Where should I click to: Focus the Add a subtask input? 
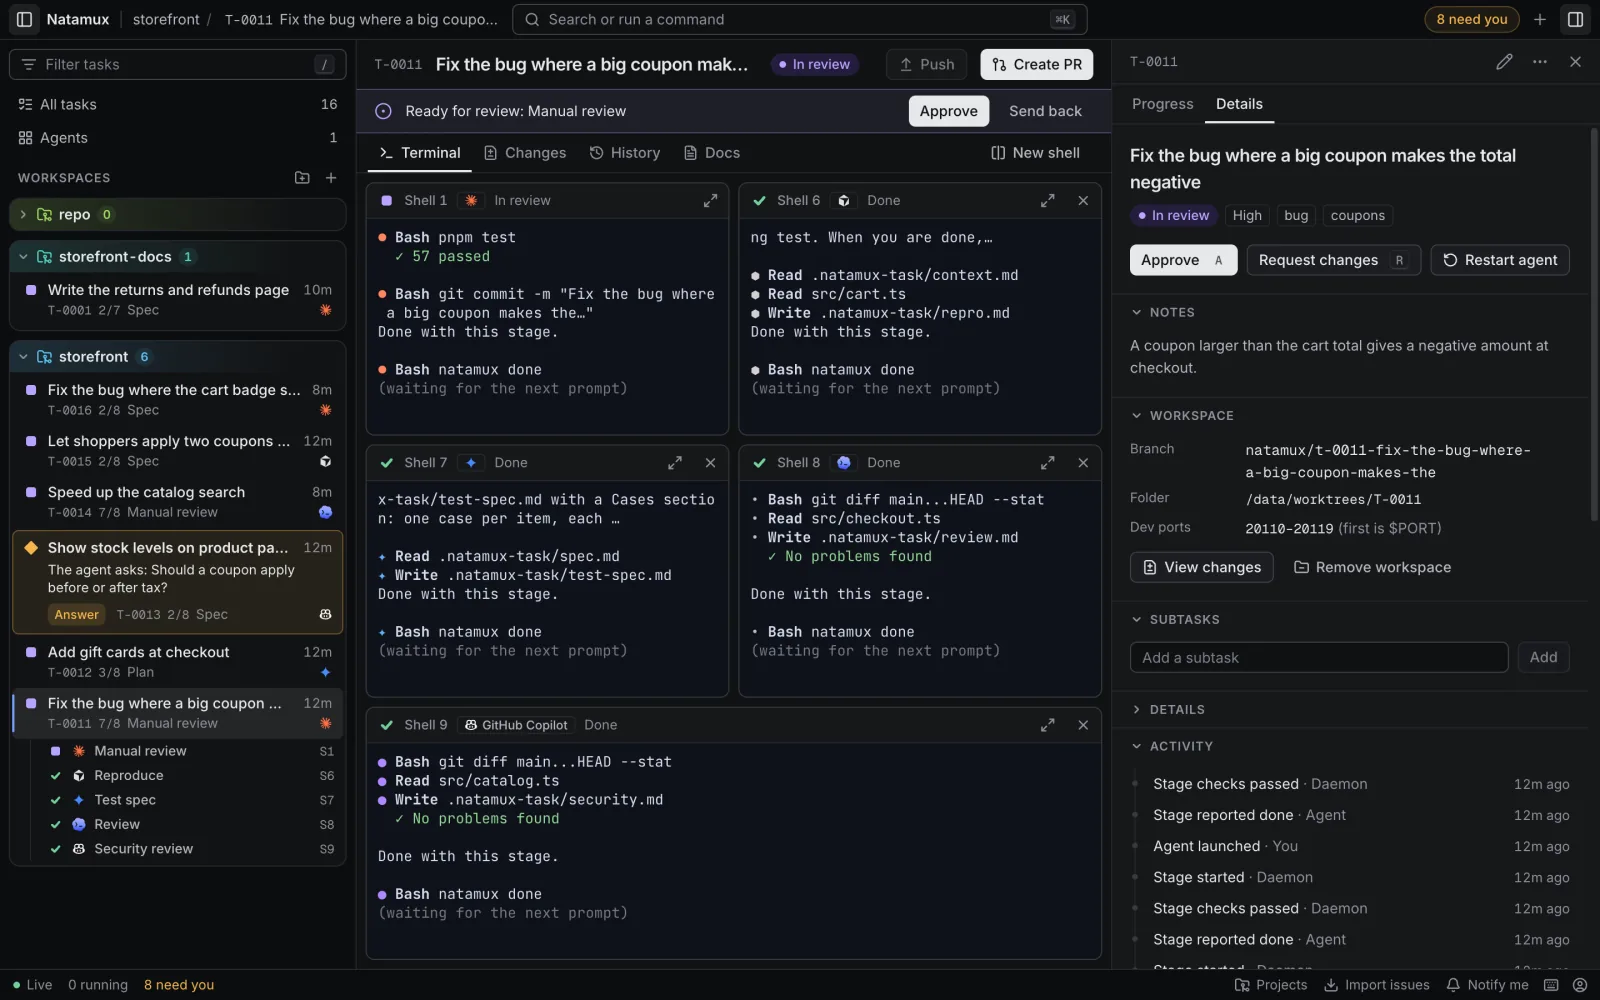1319,658
